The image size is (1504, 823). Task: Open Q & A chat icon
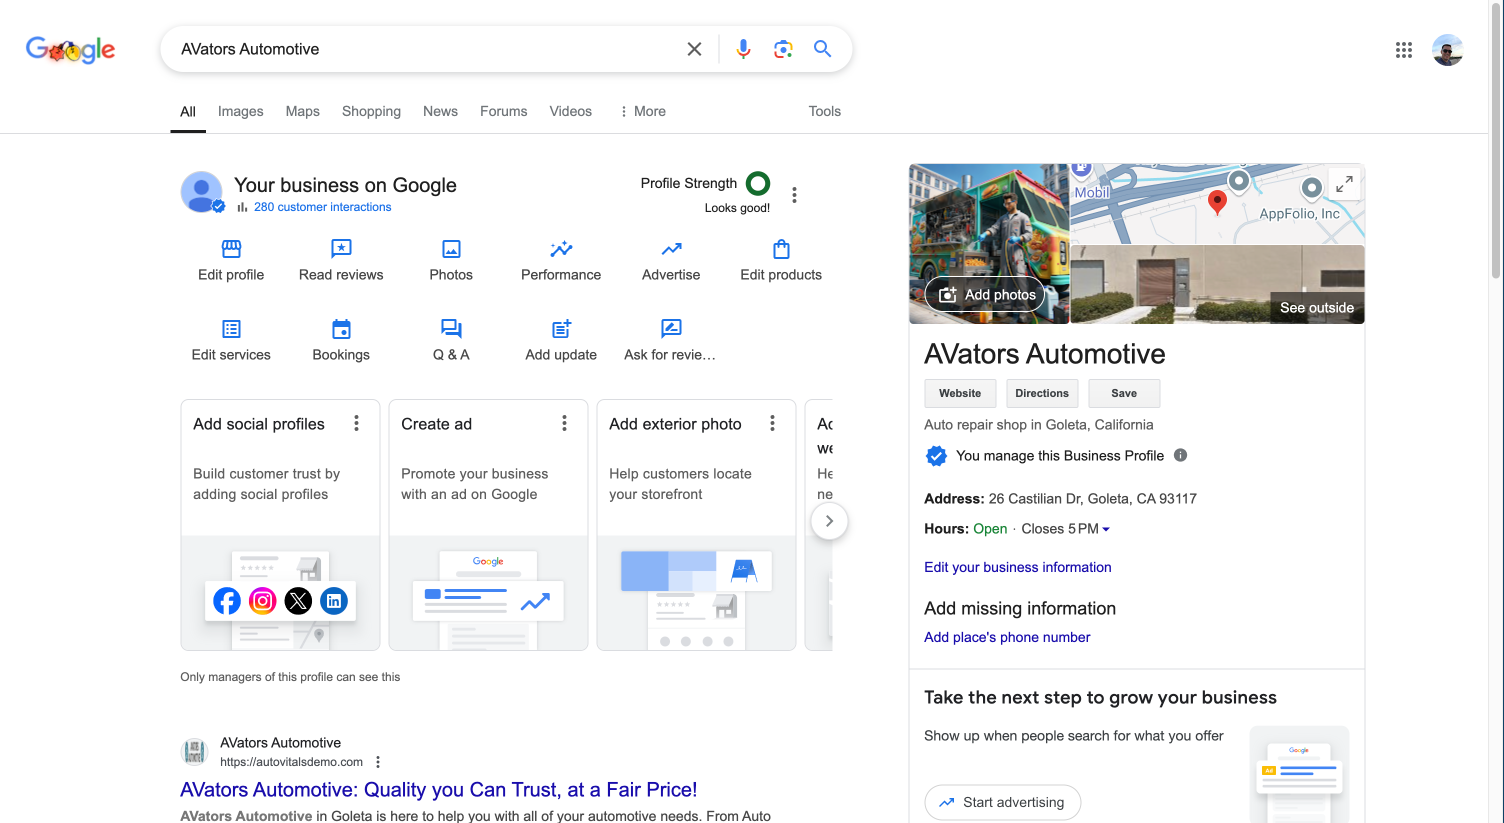(451, 328)
